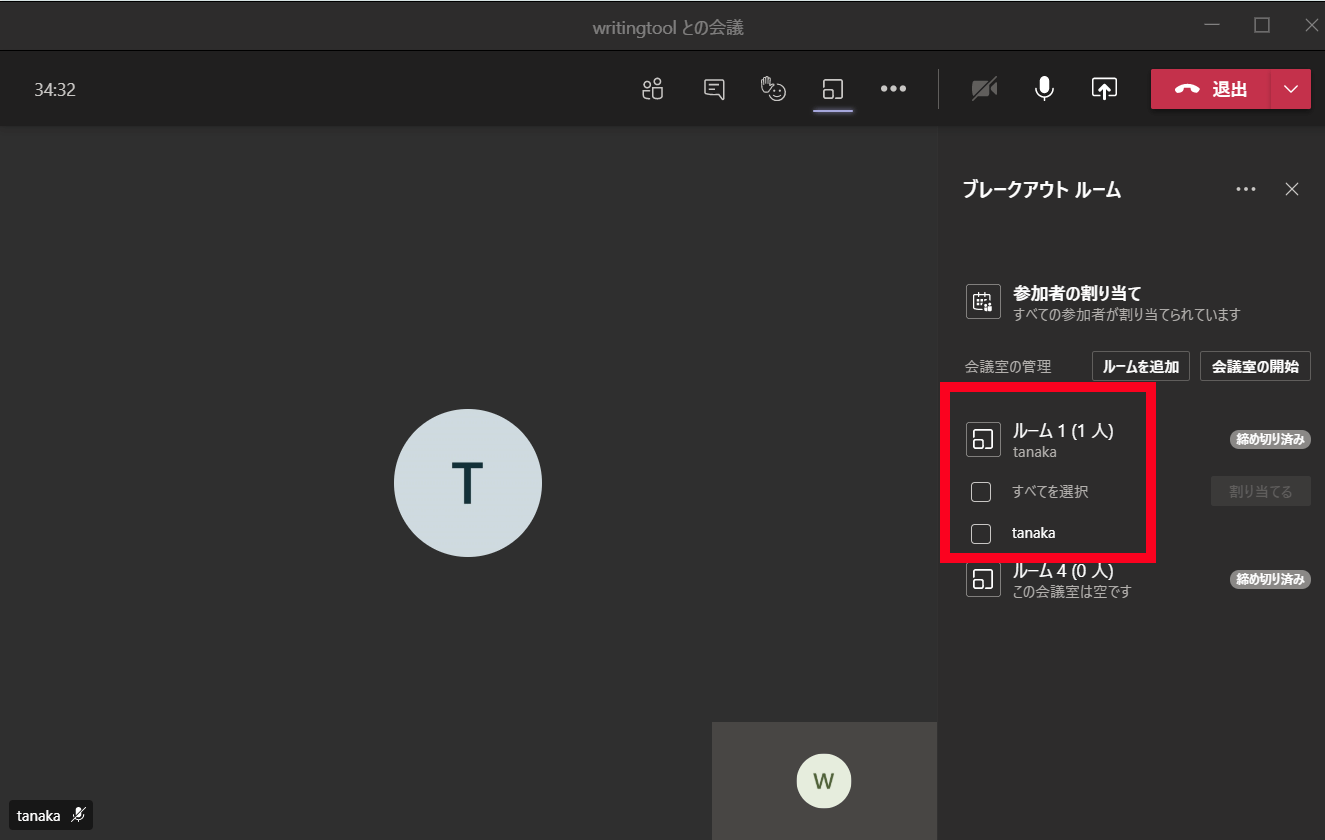Click the raise hand reactions icon
1325x840 pixels.
(773, 89)
